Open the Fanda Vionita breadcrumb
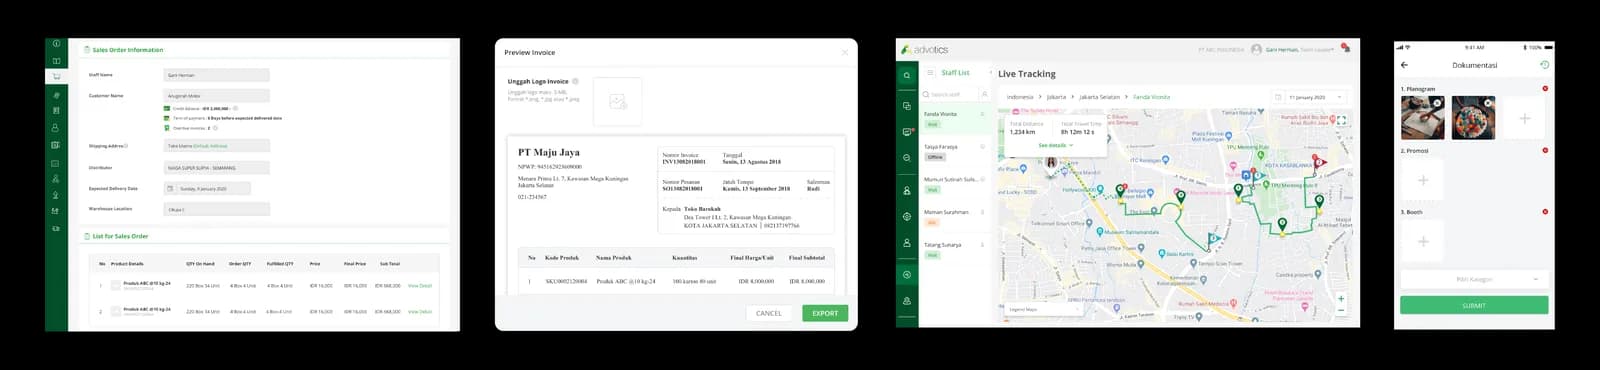Image resolution: width=1600 pixels, height=370 pixels. click(x=1151, y=97)
